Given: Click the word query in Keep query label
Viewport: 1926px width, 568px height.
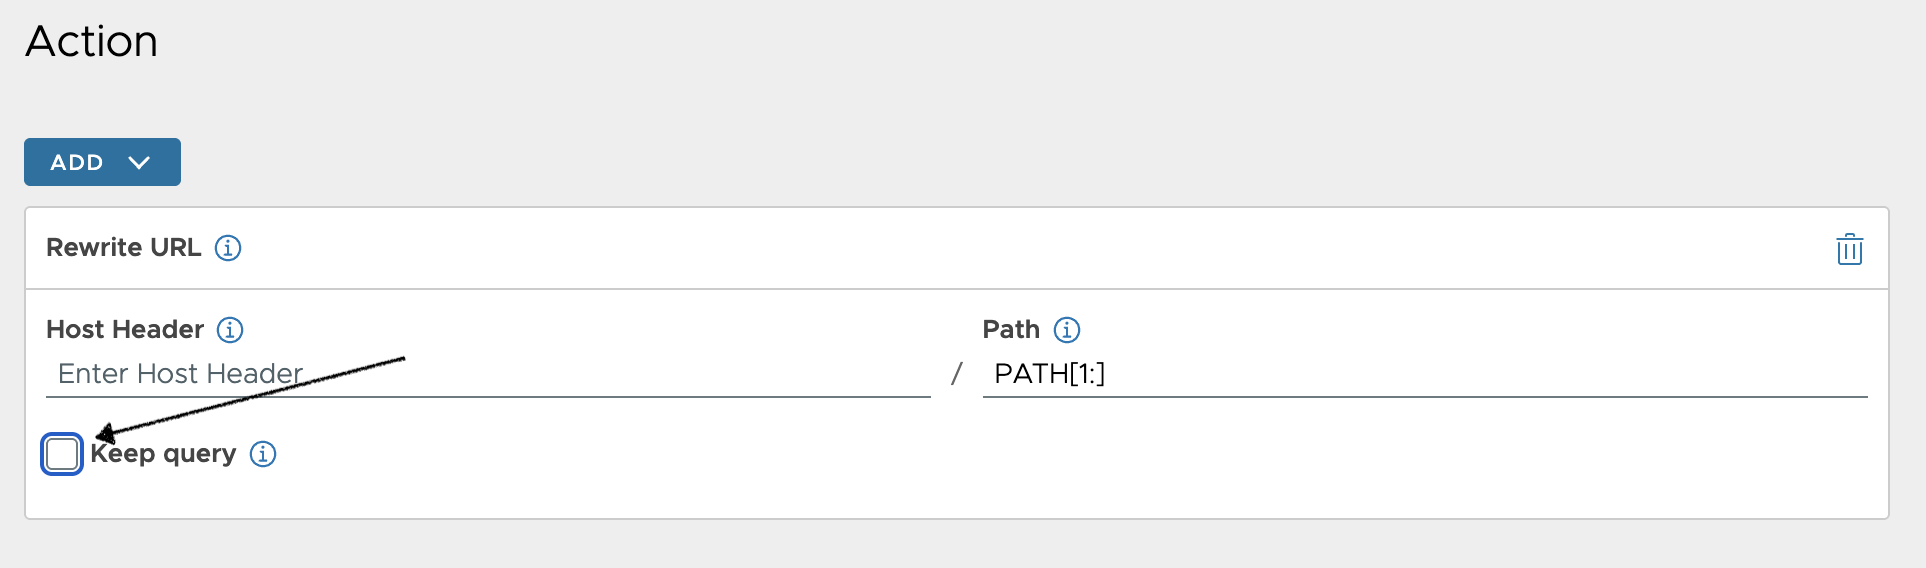Looking at the screenshot, I should (200, 455).
